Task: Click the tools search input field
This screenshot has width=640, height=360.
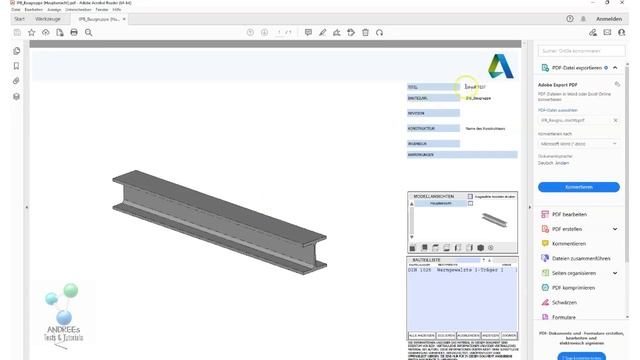Action: (581, 51)
